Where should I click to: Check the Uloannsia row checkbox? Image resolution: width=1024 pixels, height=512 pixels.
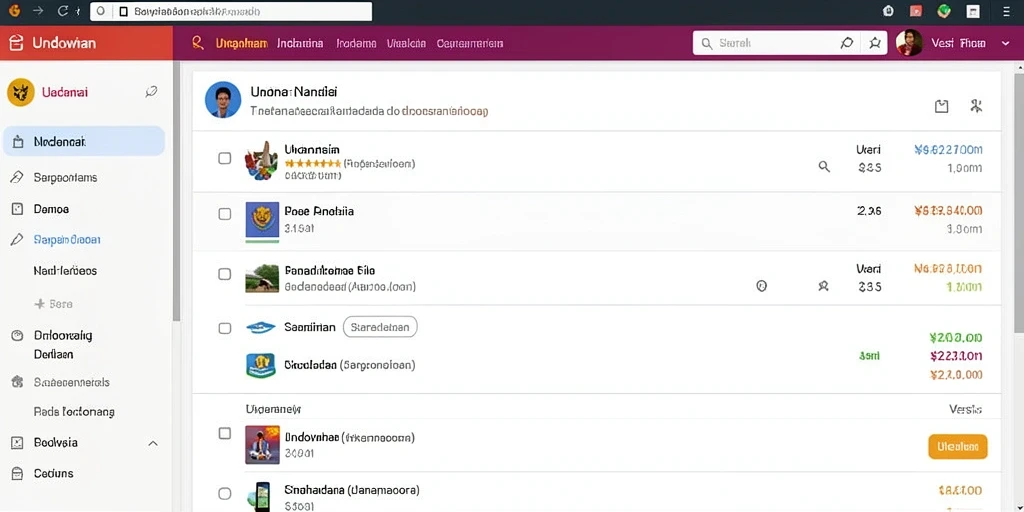tap(225, 158)
